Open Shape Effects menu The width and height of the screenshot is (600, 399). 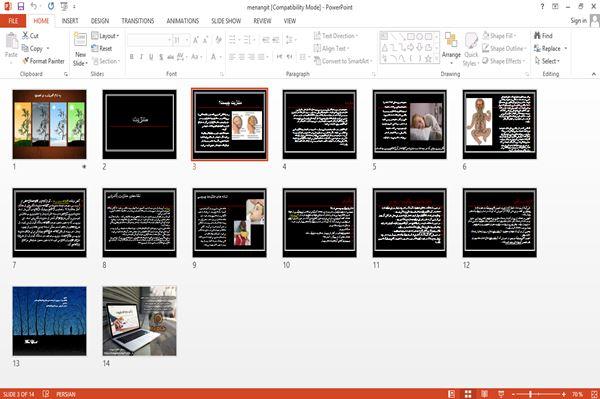click(x=504, y=61)
